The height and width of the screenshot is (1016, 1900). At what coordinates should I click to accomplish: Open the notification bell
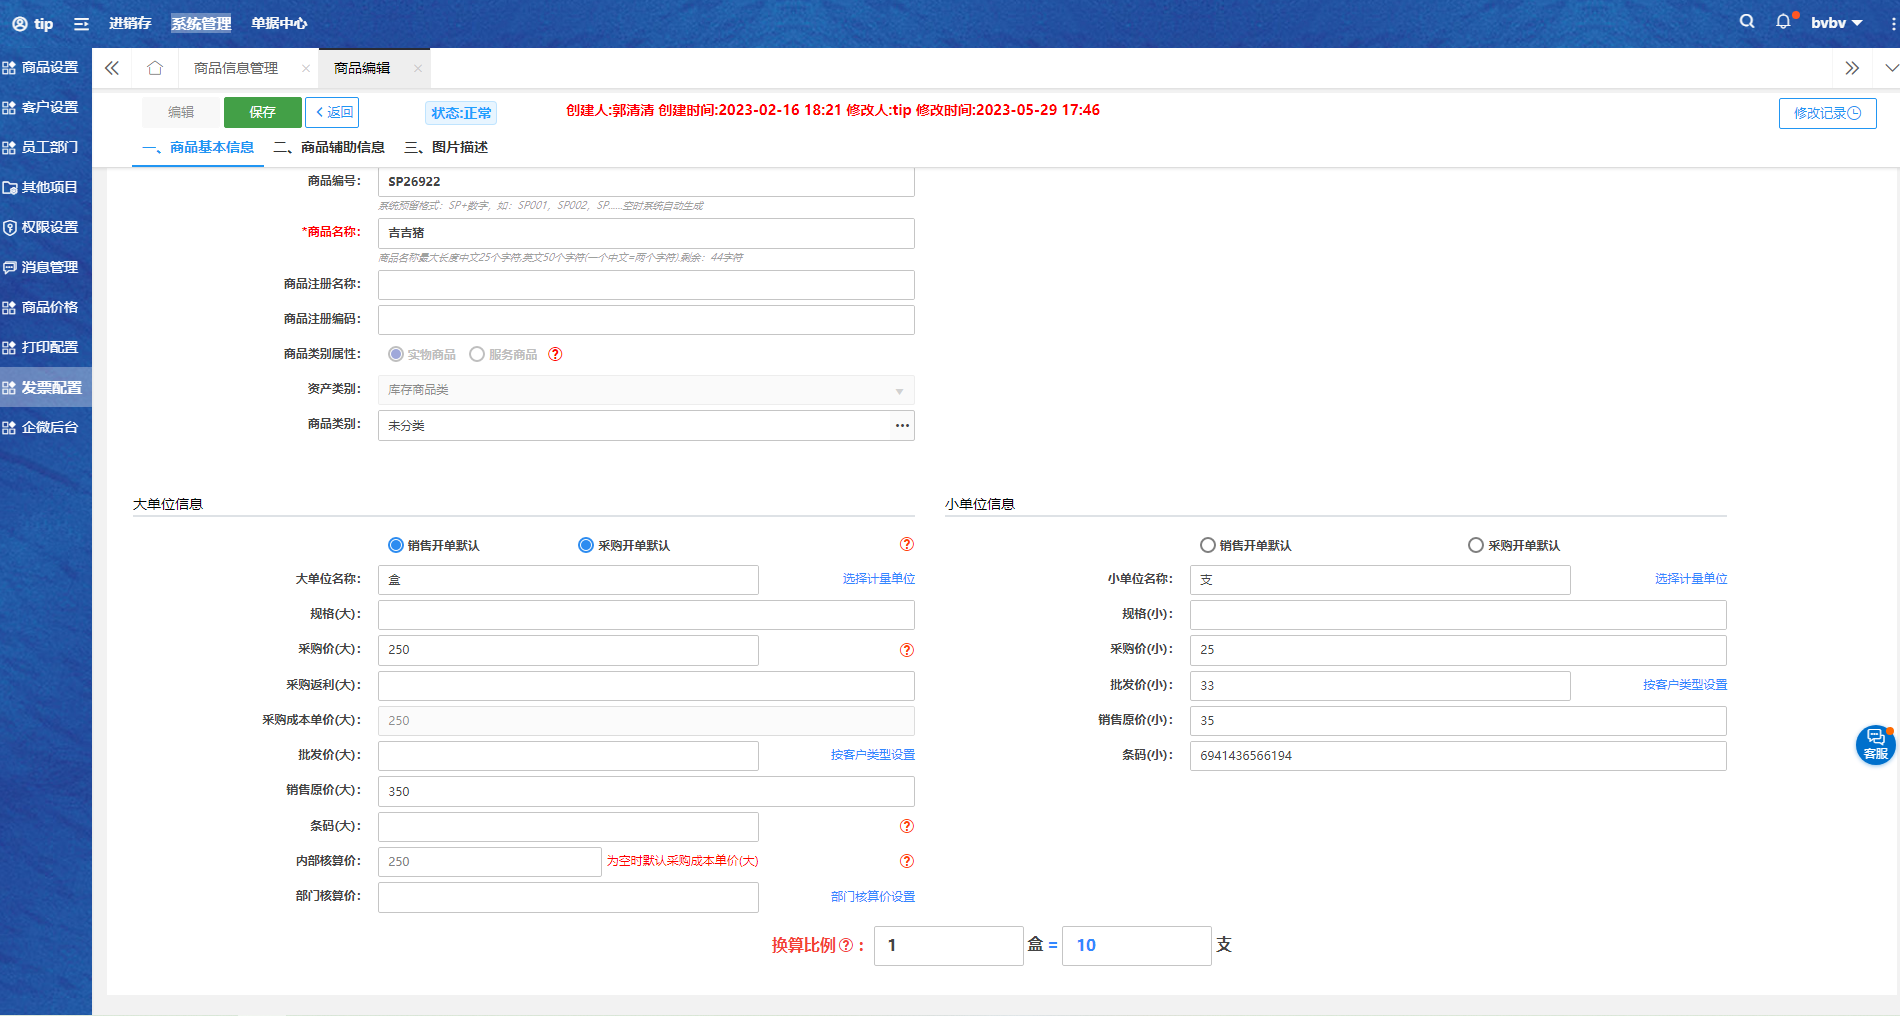click(1783, 22)
